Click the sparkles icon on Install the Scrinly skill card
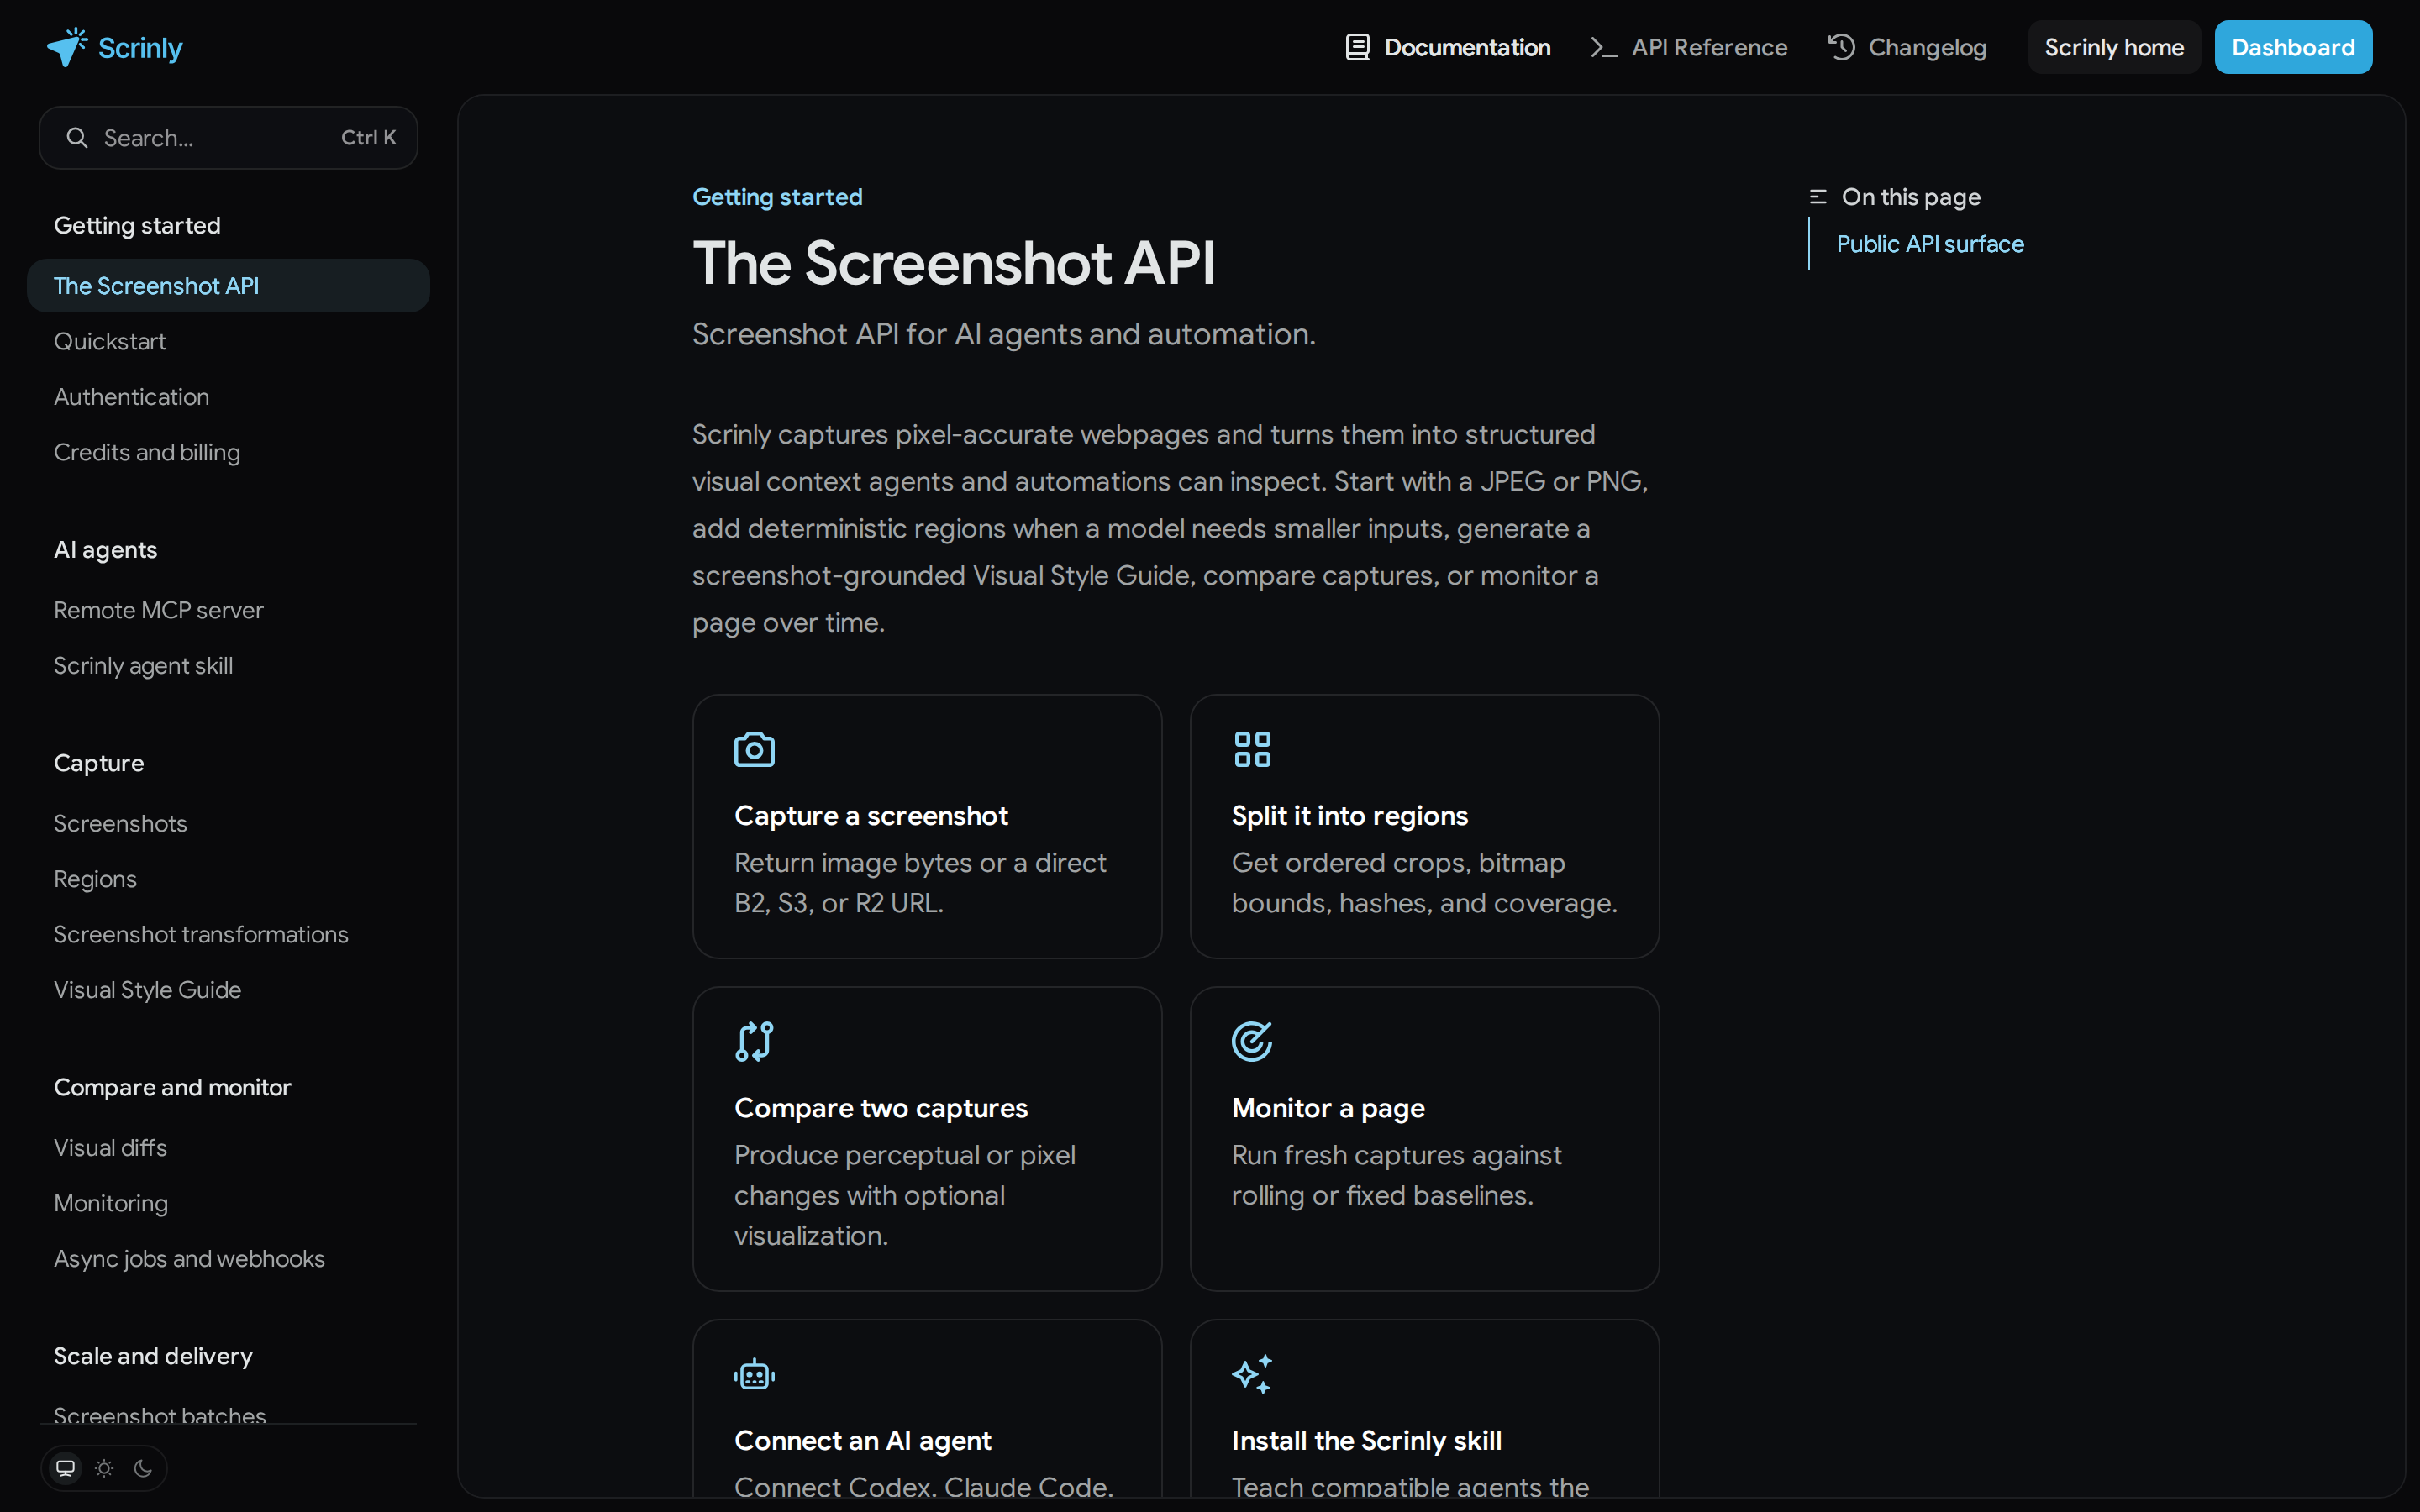The width and height of the screenshot is (2420, 1512). pos(1252,1374)
